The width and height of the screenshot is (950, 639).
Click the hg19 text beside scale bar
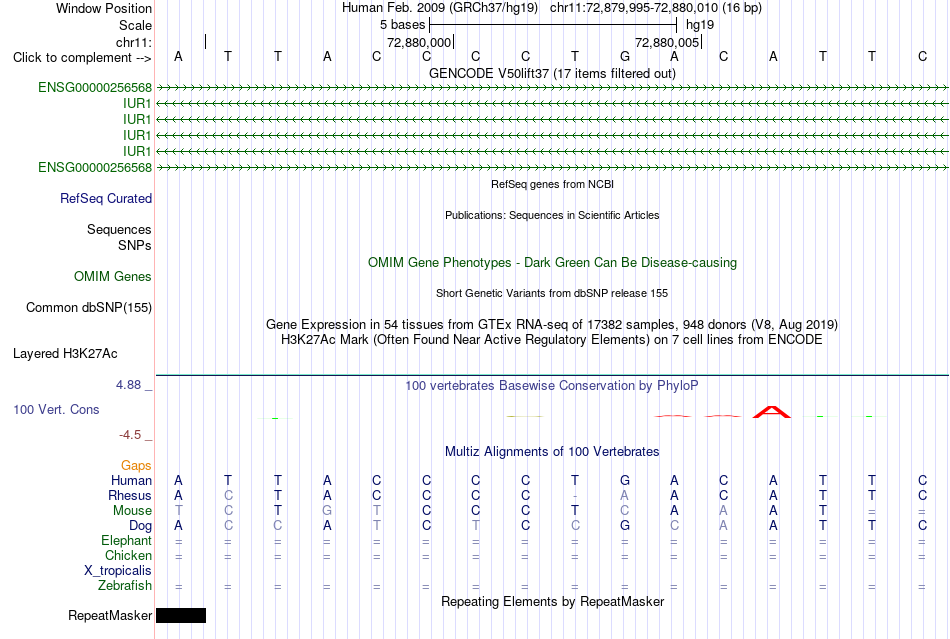700,25
